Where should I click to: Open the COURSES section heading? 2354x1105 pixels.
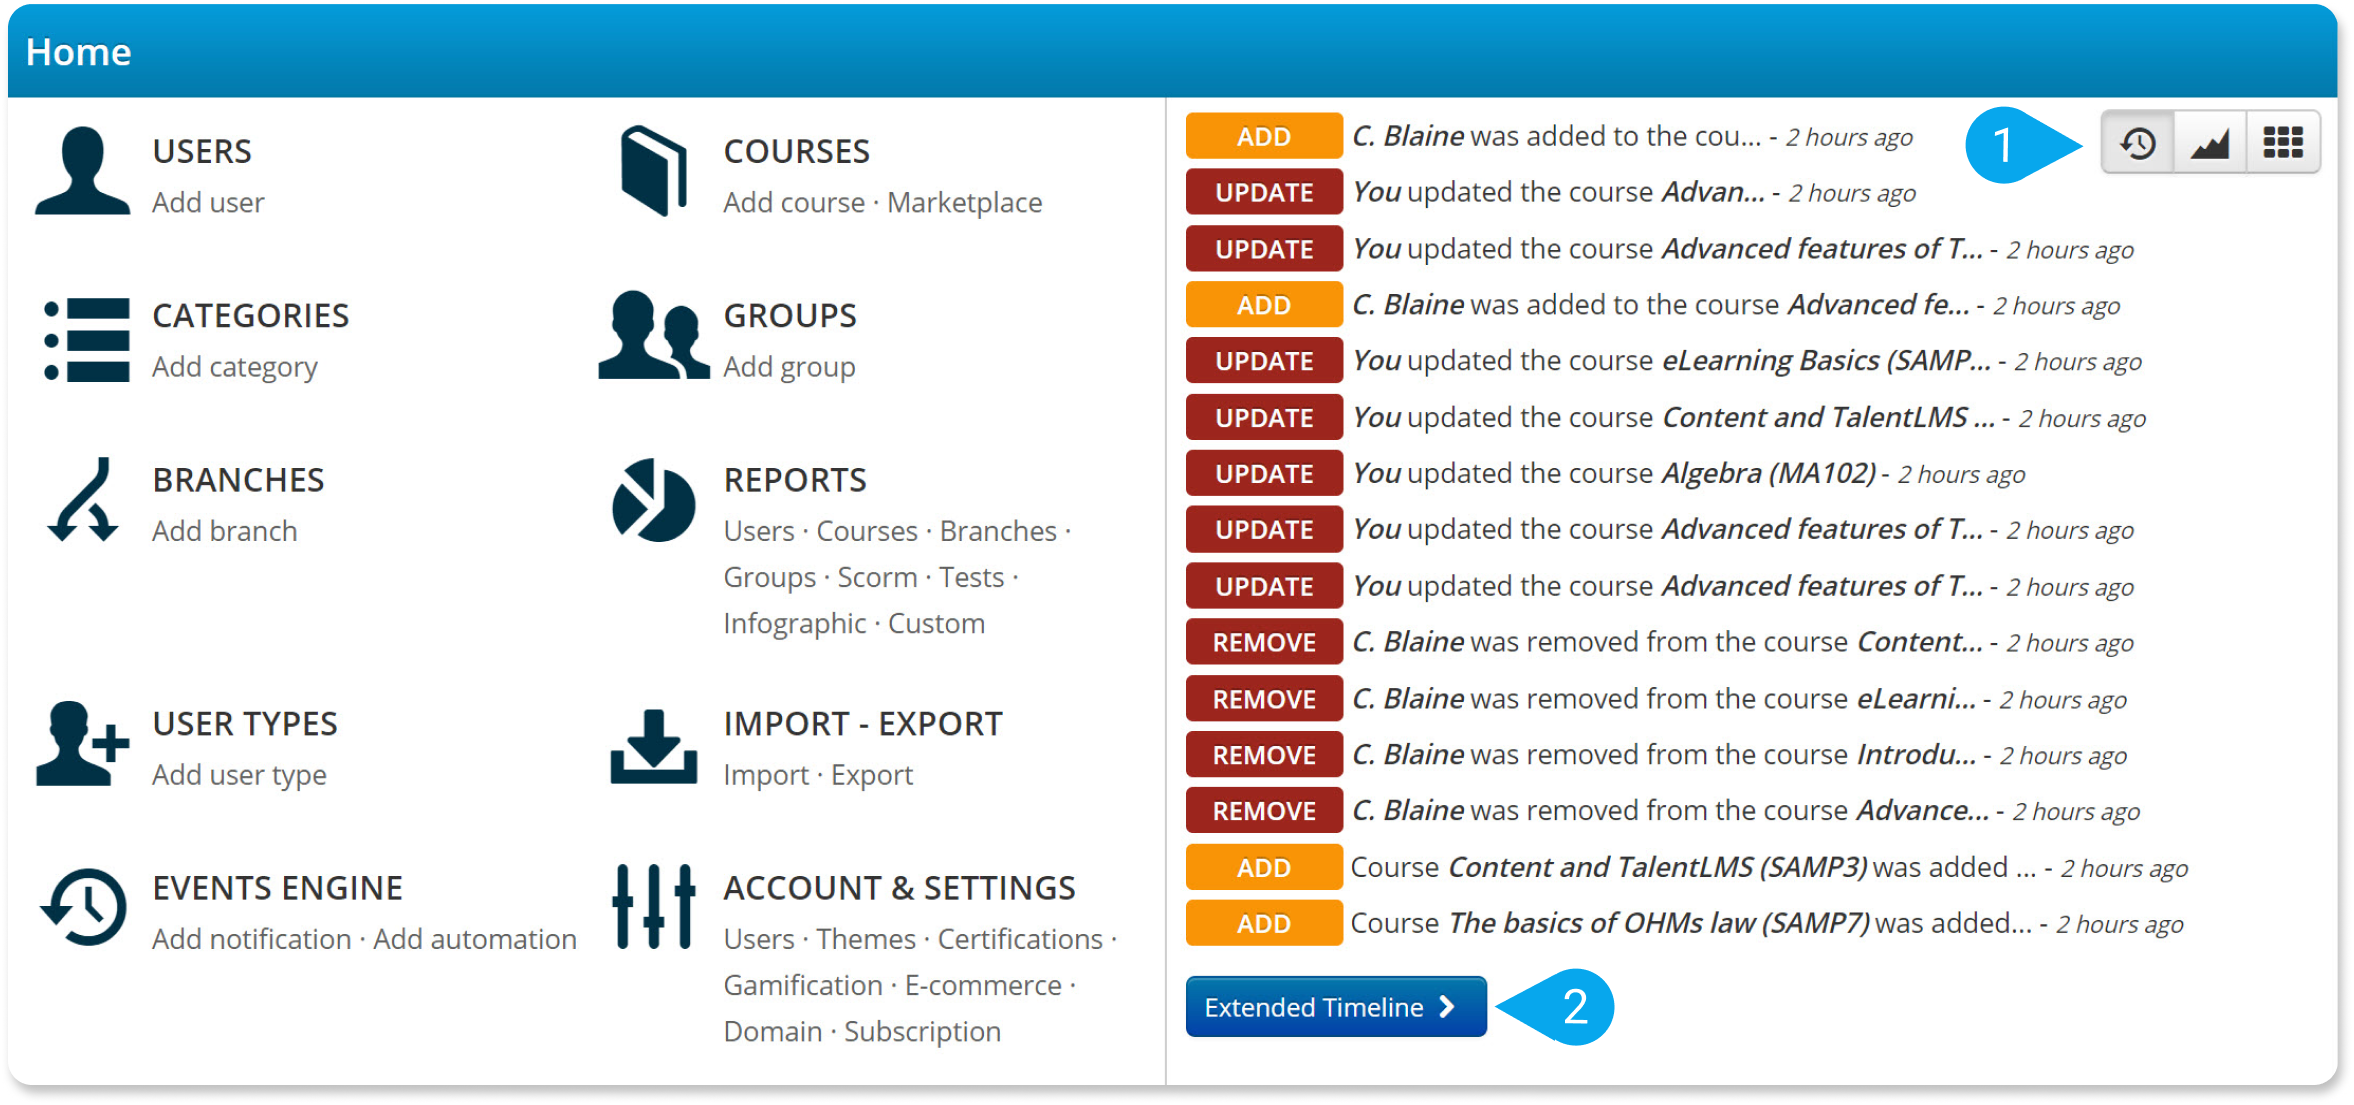(x=796, y=151)
